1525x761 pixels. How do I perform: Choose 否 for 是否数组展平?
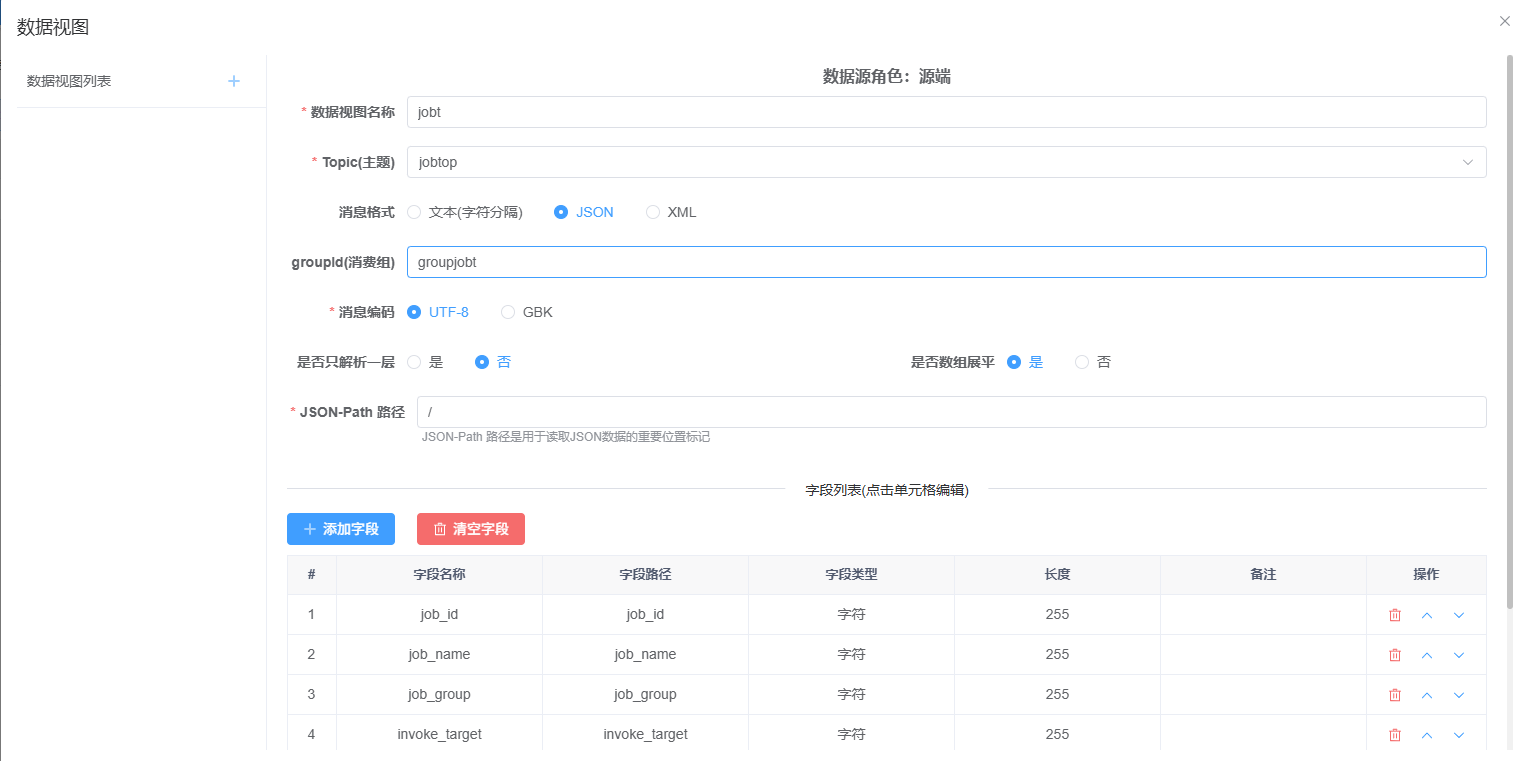[1082, 362]
